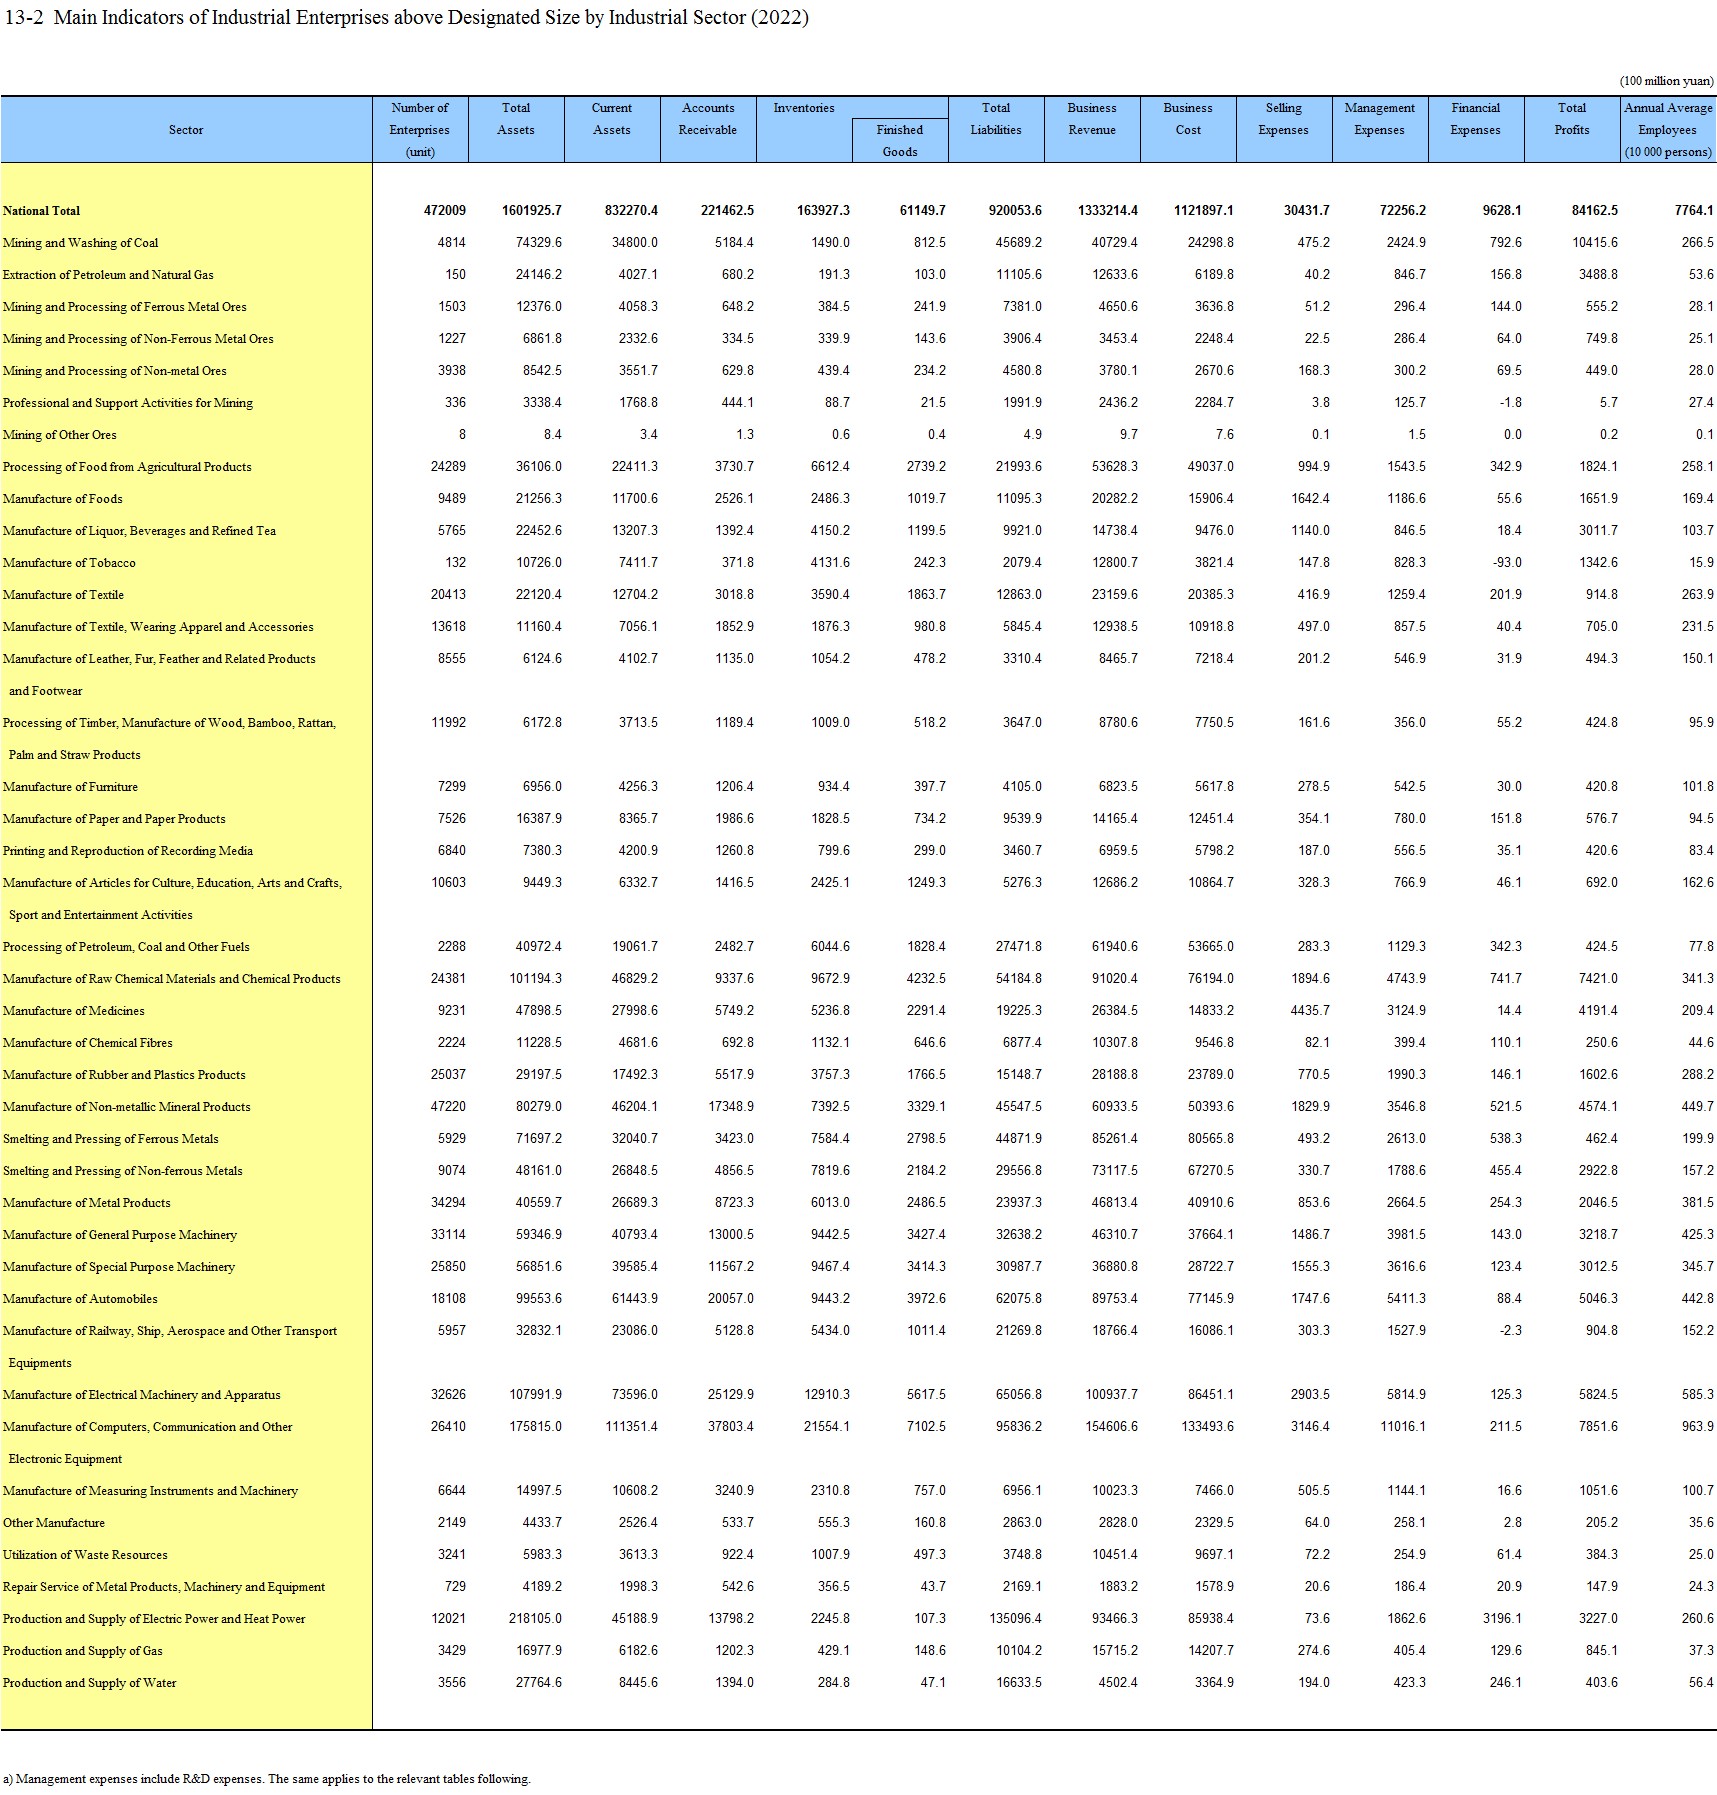Select the '(100 million yuan)' unit note
This screenshot has height=1795, width=1717.
tap(1667, 81)
